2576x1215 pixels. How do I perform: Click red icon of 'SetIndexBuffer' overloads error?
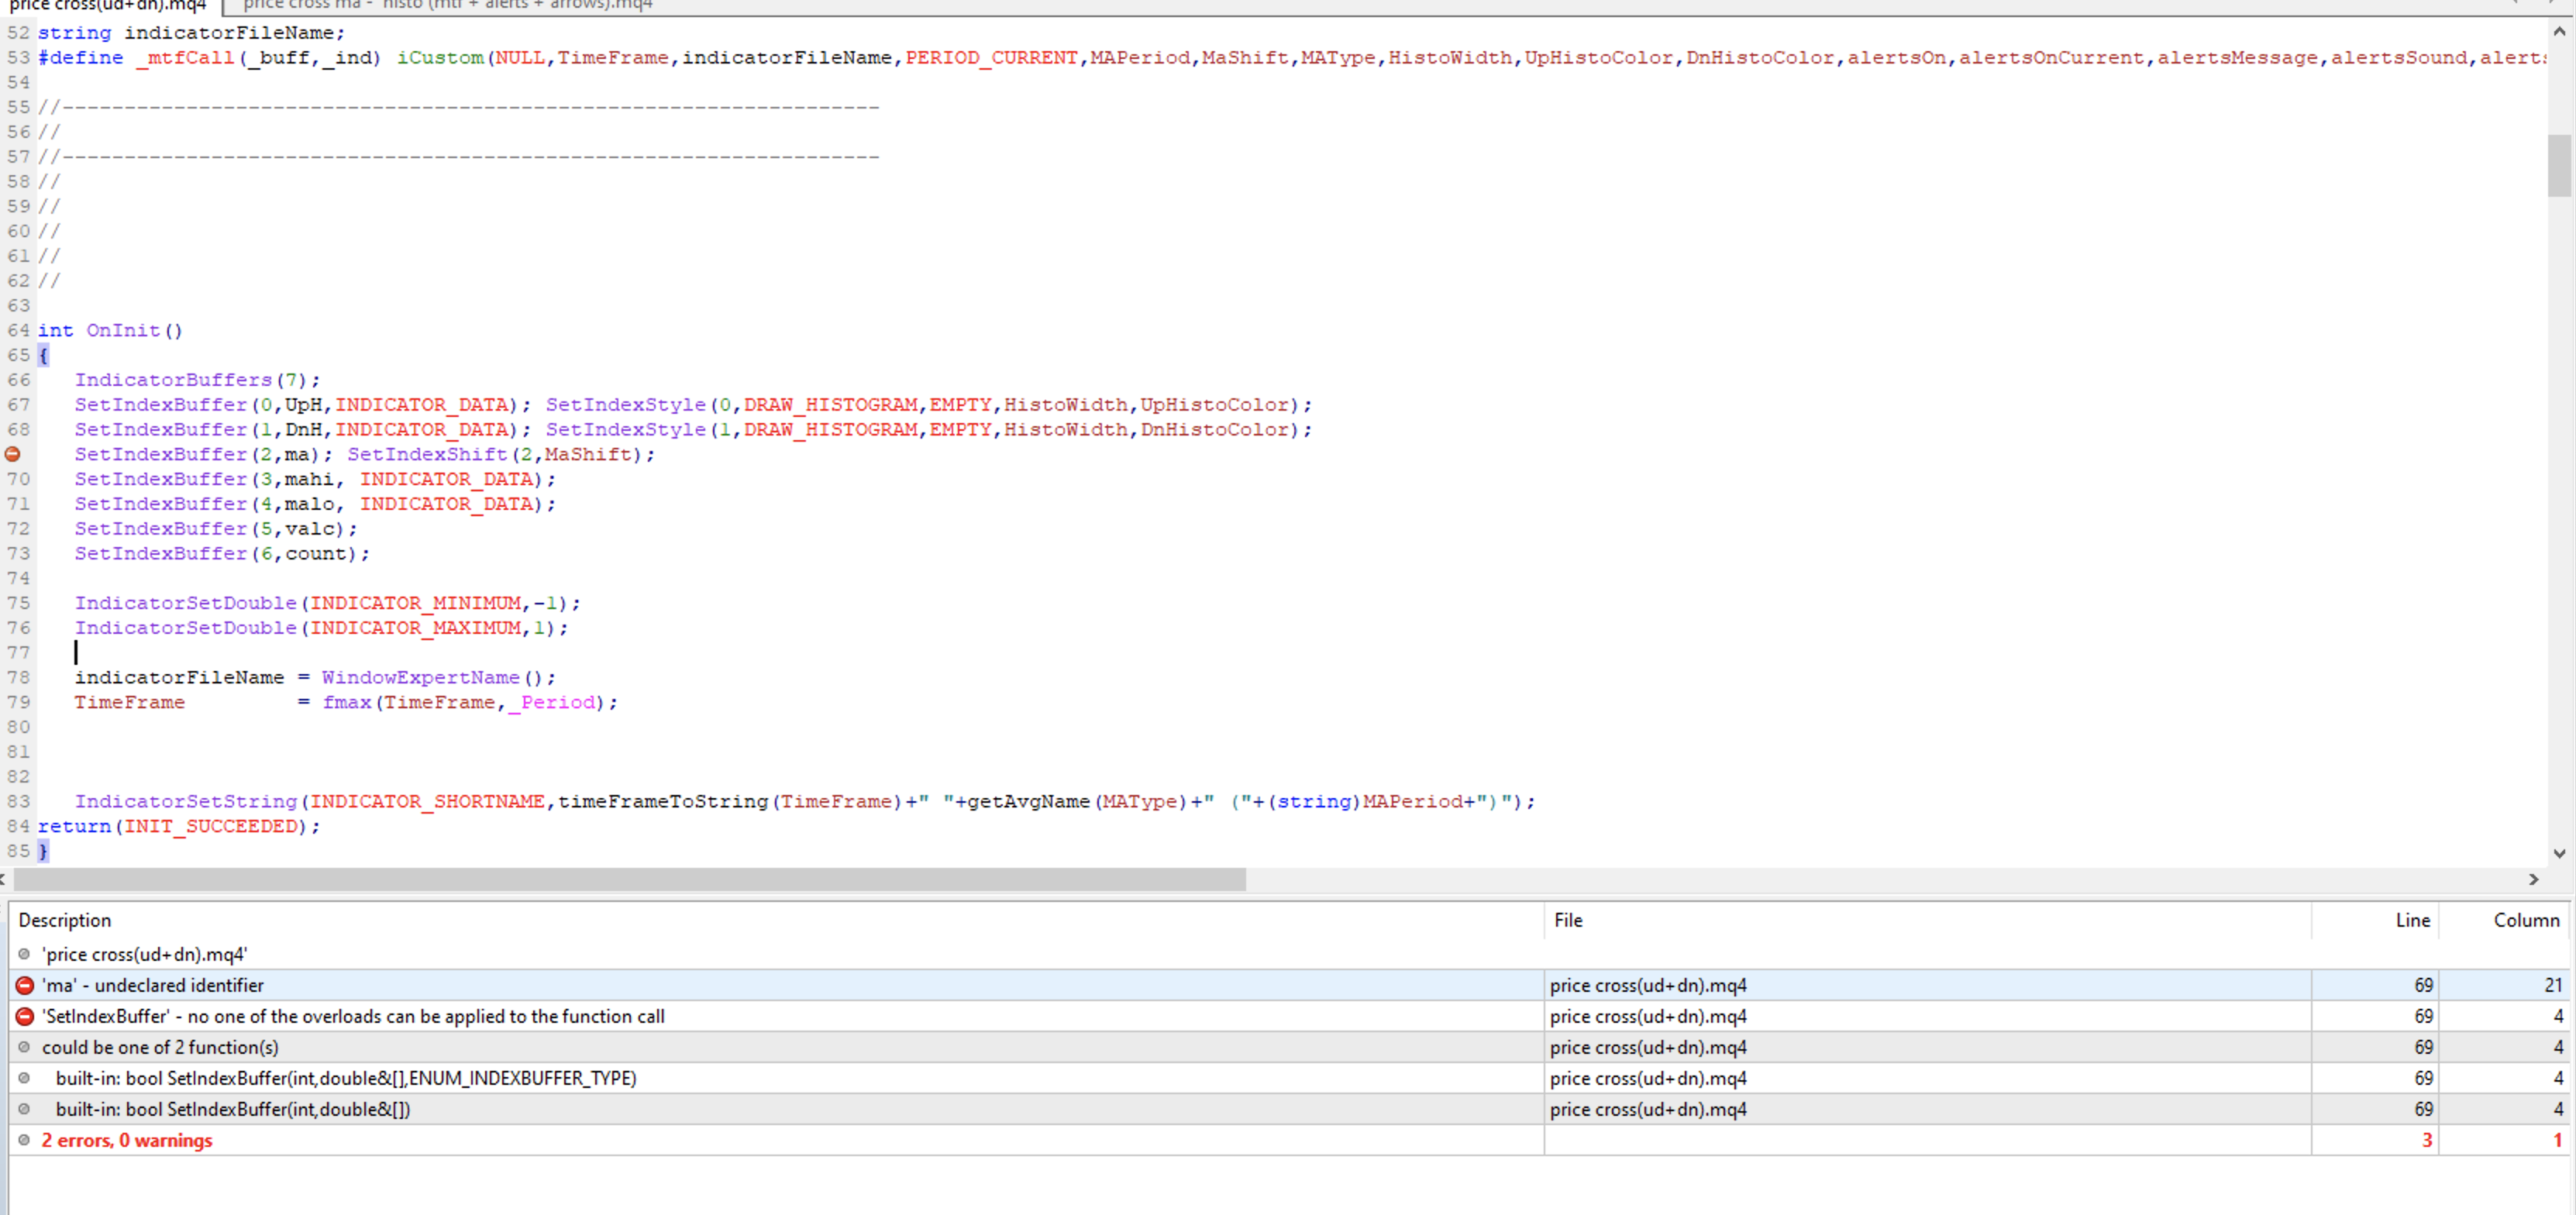pyautogui.click(x=25, y=1016)
